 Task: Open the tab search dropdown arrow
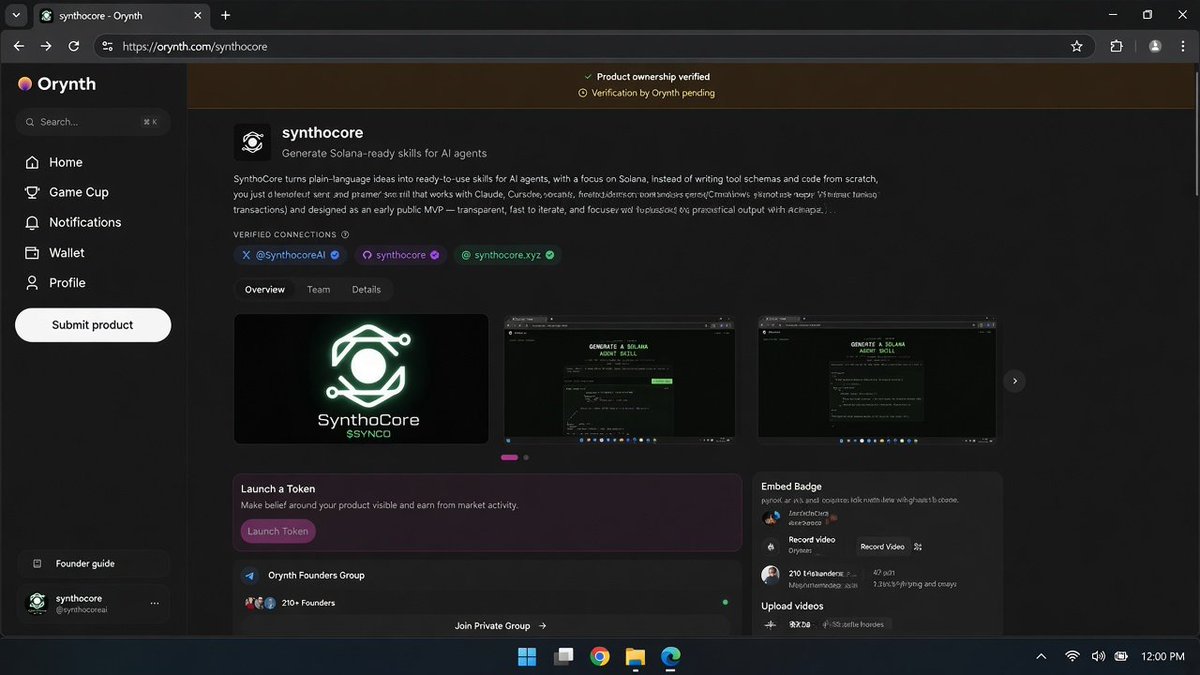(16, 15)
